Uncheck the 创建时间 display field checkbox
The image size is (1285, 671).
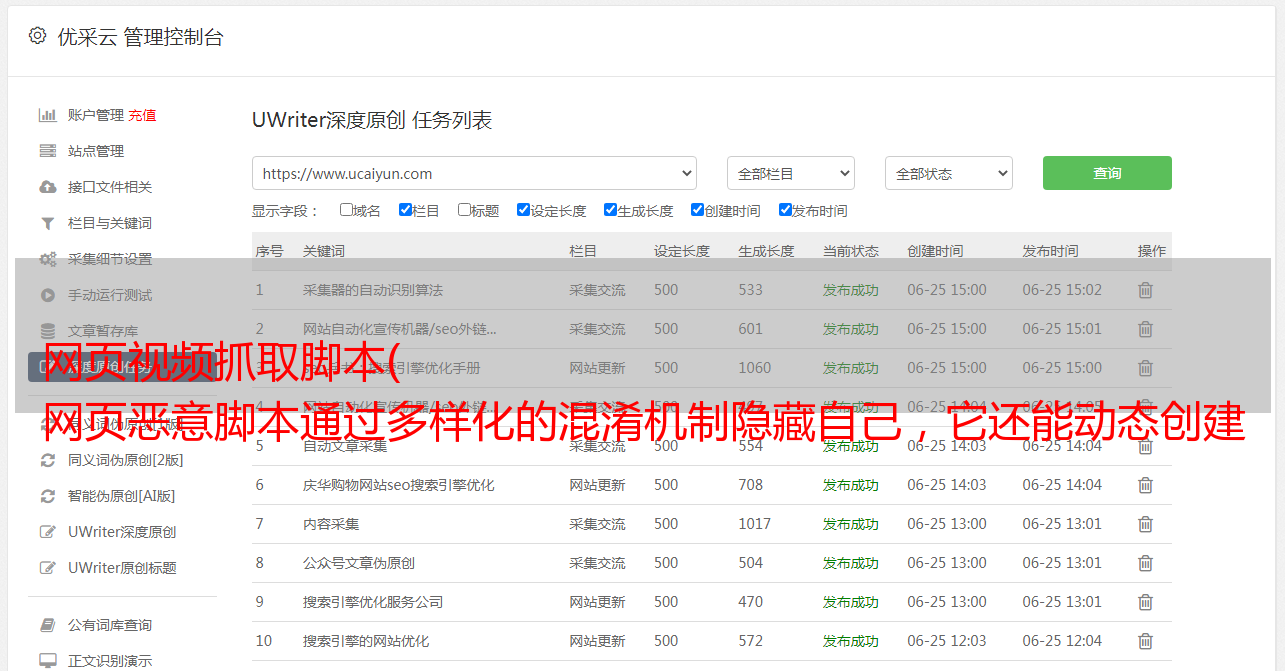click(697, 210)
